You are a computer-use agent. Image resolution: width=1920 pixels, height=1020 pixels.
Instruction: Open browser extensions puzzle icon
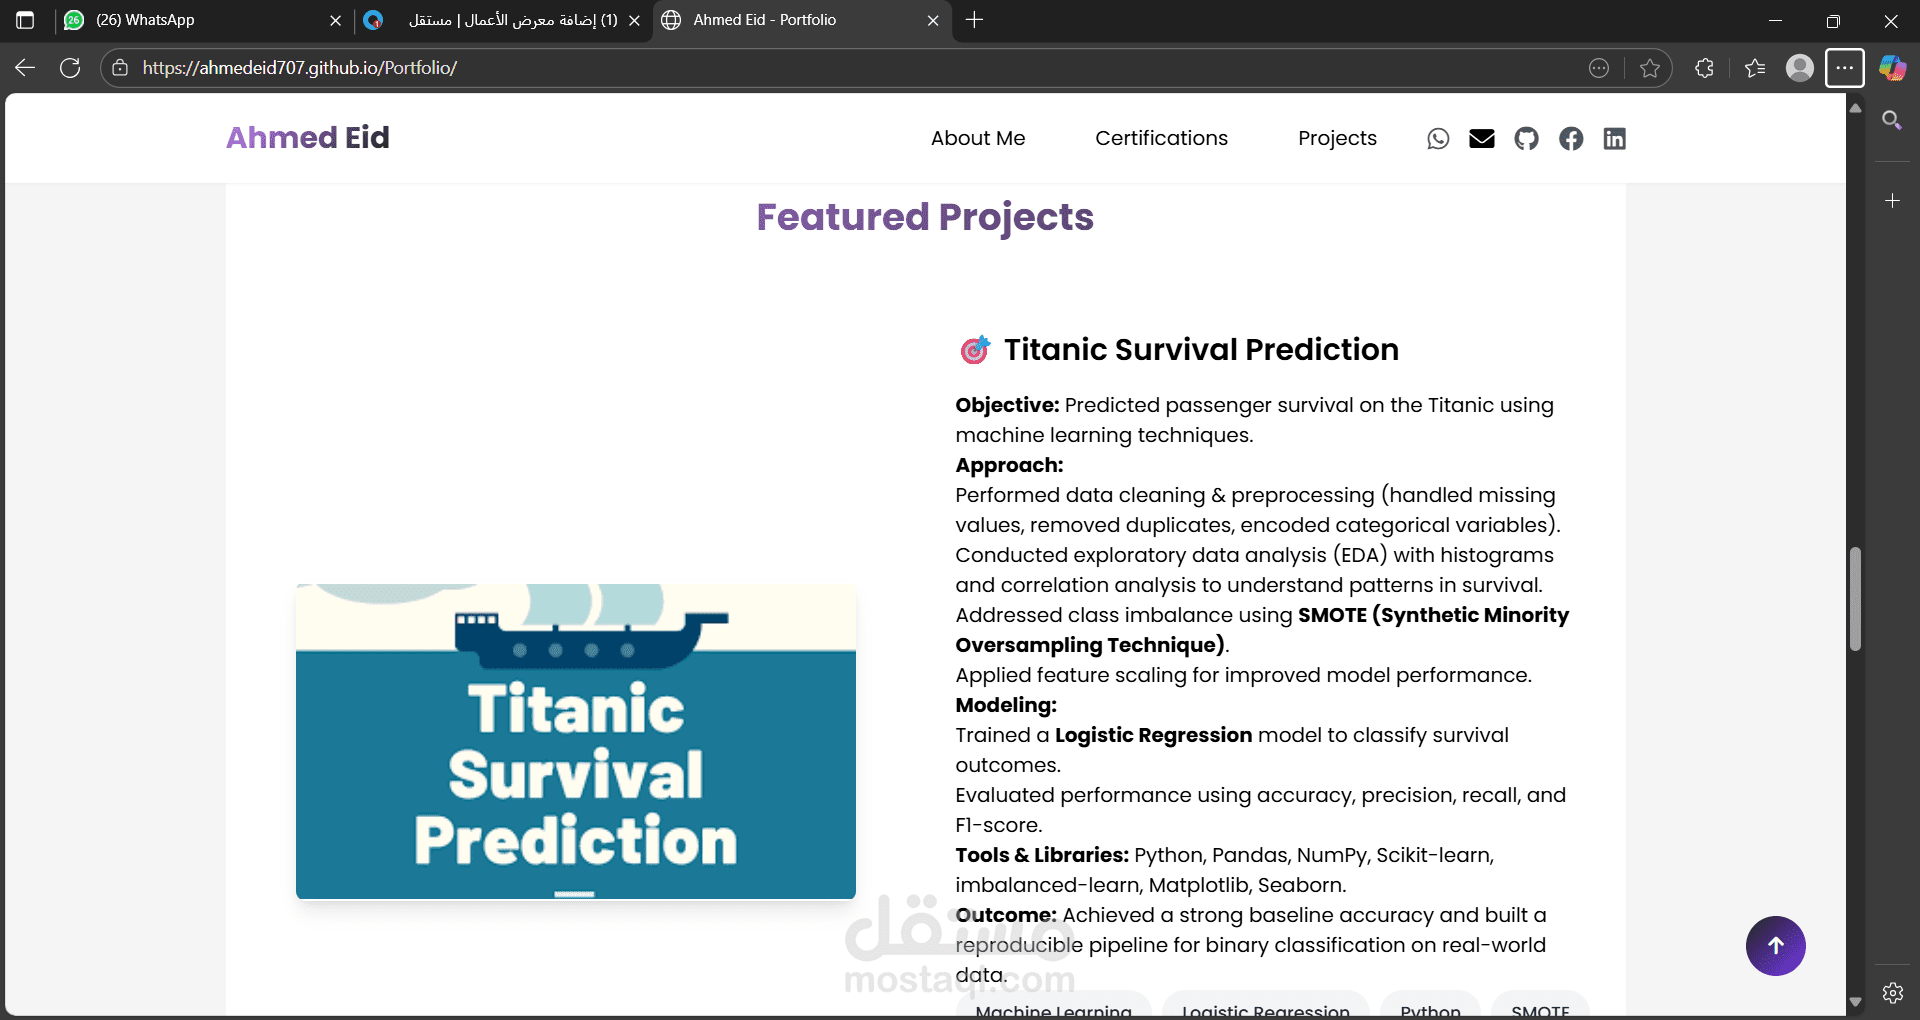(1705, 68)
